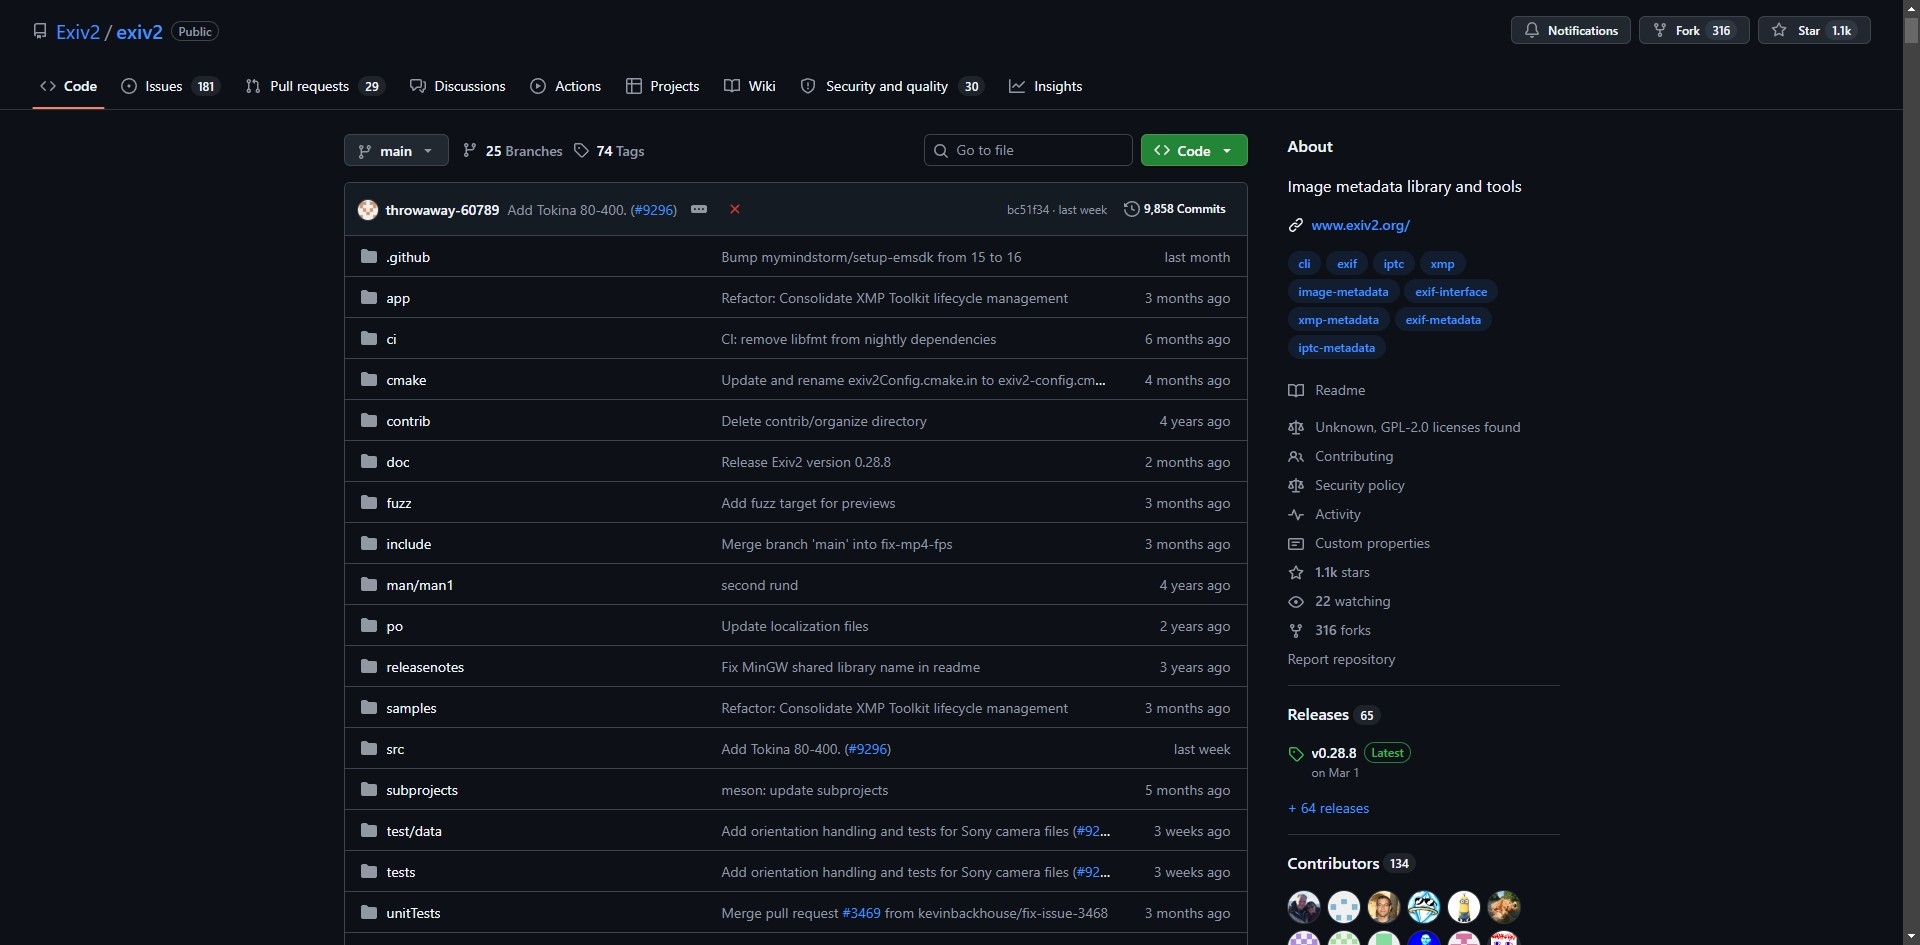Select the image-metadata topic tag
The image size is (1920, 945).
click(x=1343, y=292)
